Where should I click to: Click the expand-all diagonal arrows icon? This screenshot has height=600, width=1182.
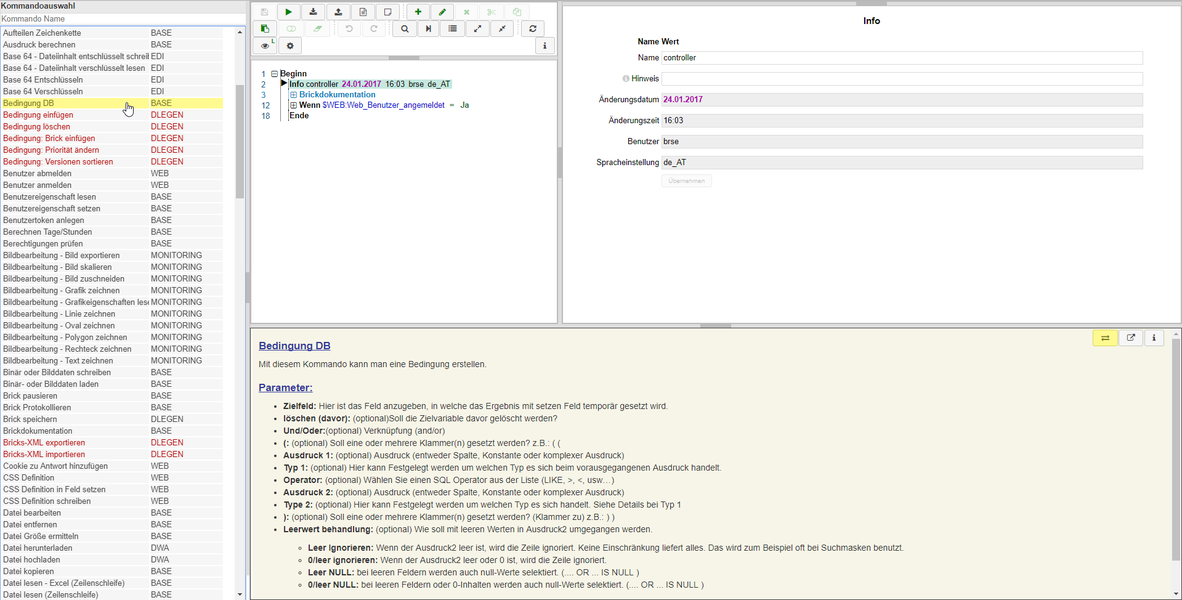[477, 29]
